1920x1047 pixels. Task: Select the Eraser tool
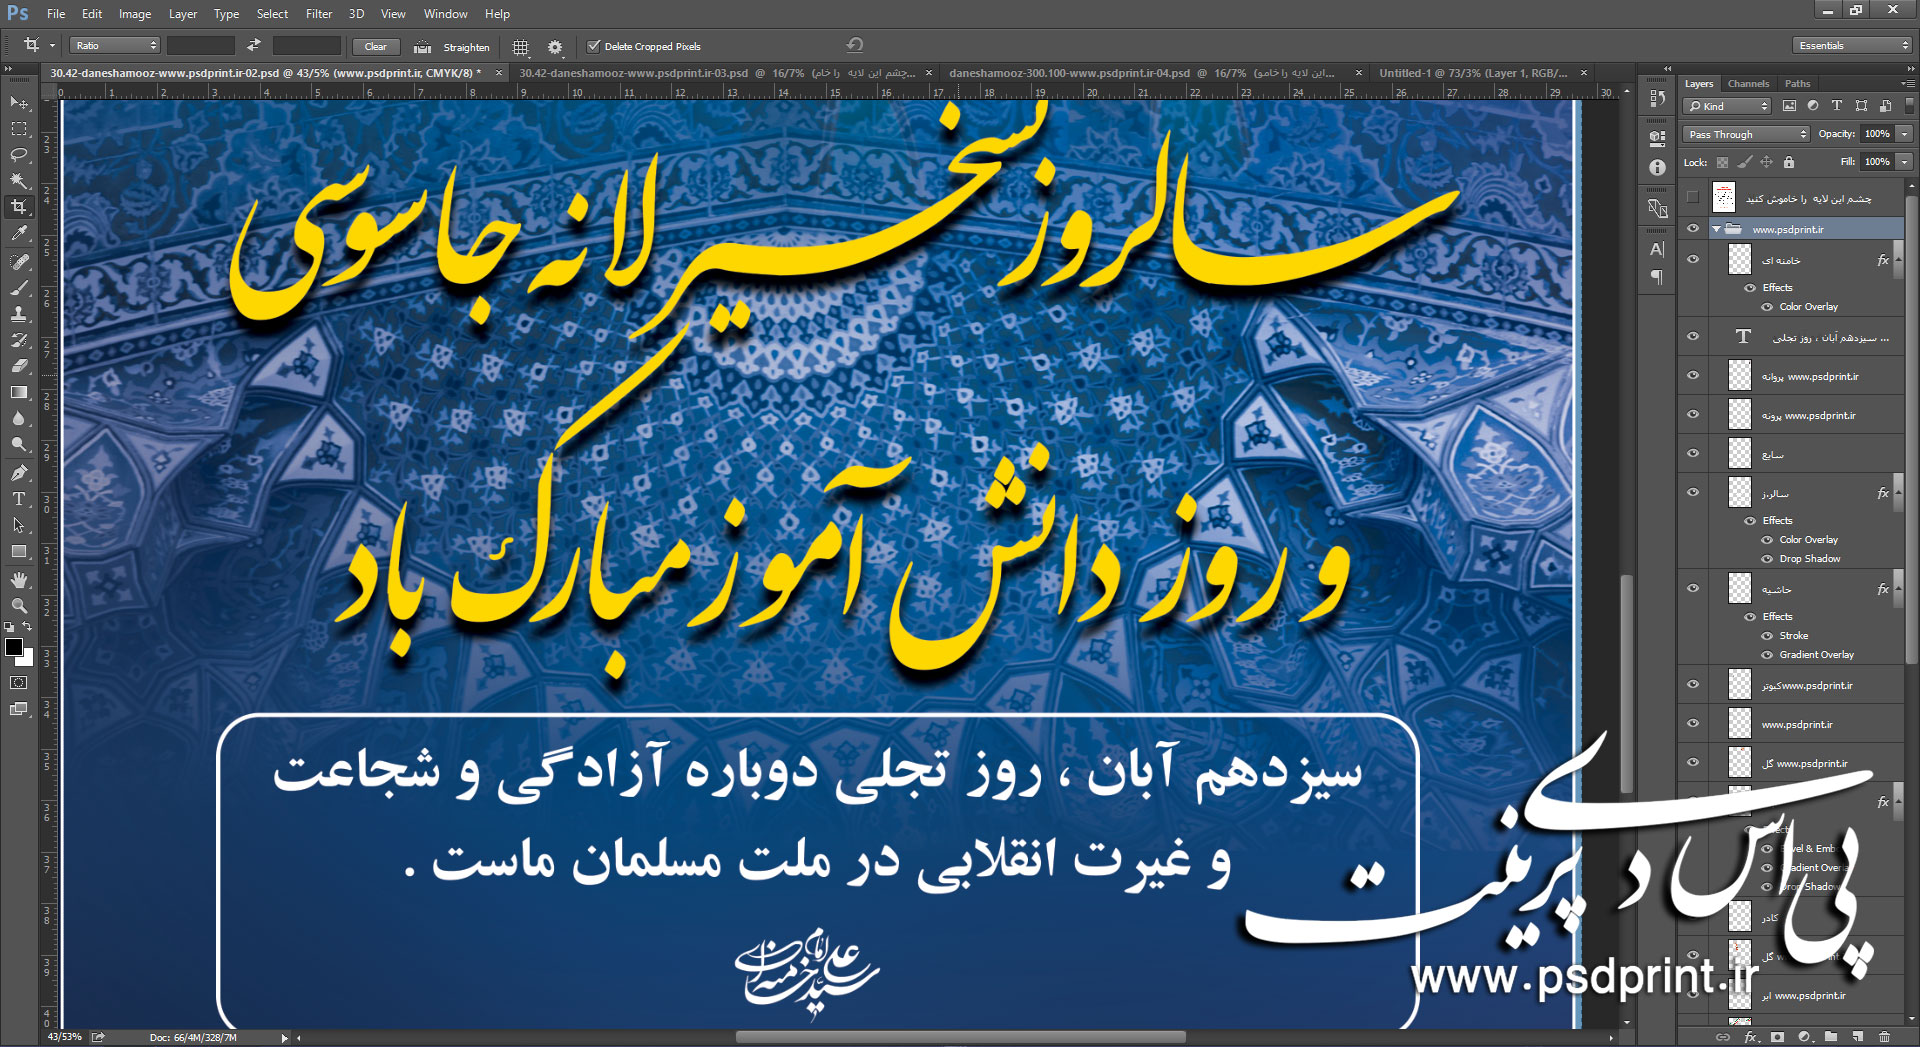(19, 366)
